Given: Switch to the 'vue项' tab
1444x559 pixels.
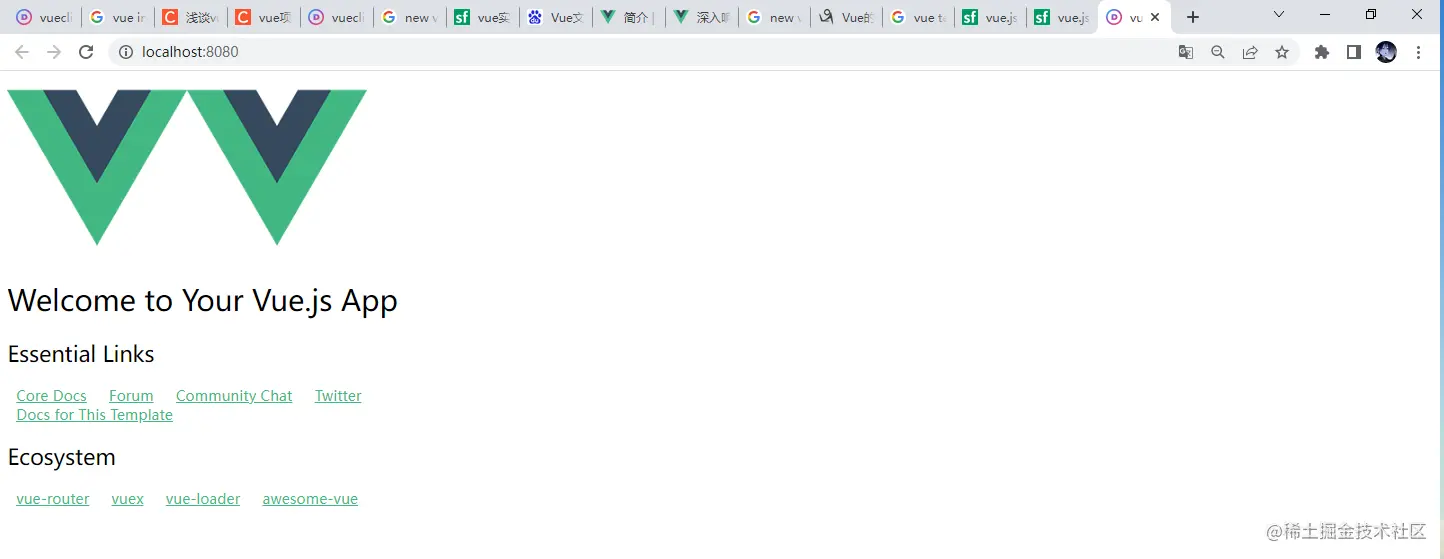Looking at the screenshot, I should pos(264,17).
